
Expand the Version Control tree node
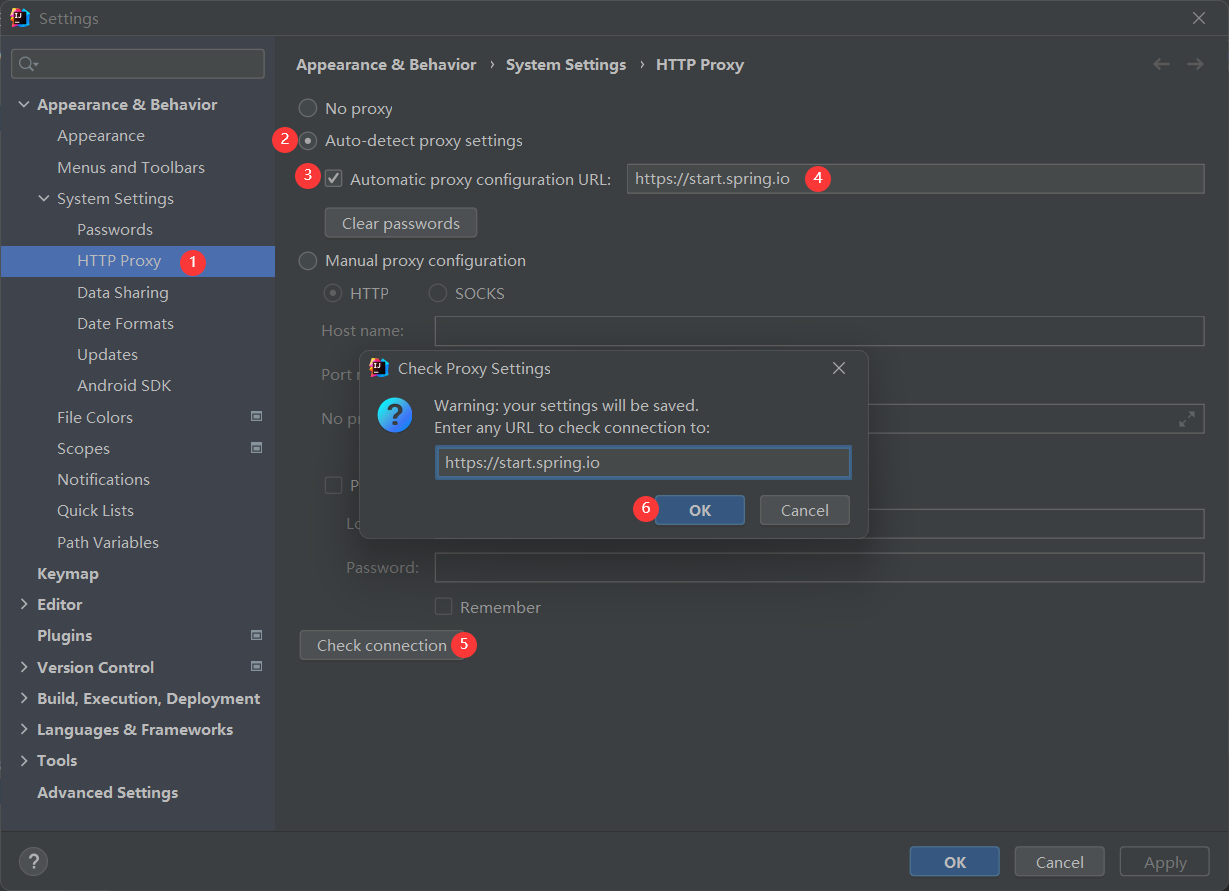click(x=24, y=667)
